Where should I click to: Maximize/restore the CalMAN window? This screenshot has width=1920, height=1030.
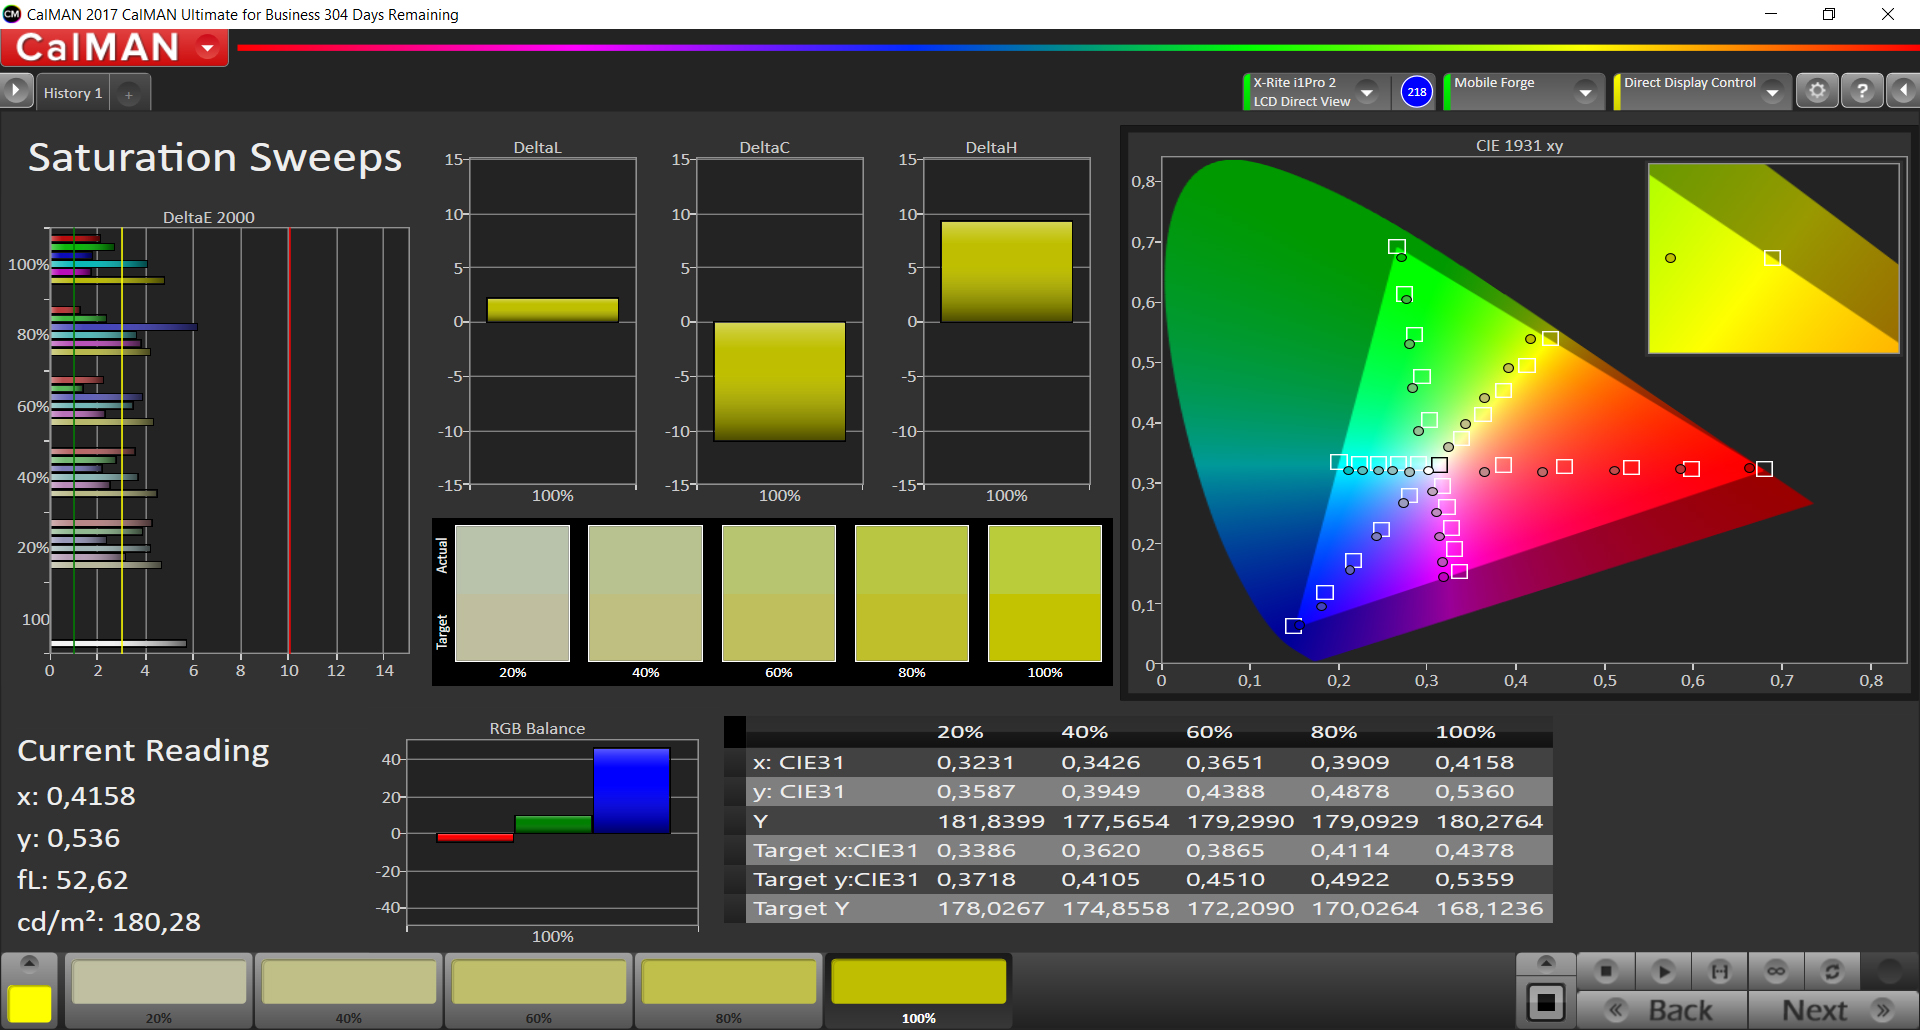1829,14
